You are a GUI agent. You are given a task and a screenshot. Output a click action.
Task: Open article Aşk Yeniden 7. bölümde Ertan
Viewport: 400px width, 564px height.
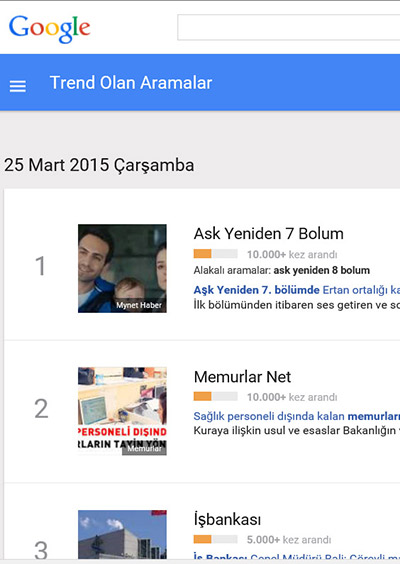[297, 290]
